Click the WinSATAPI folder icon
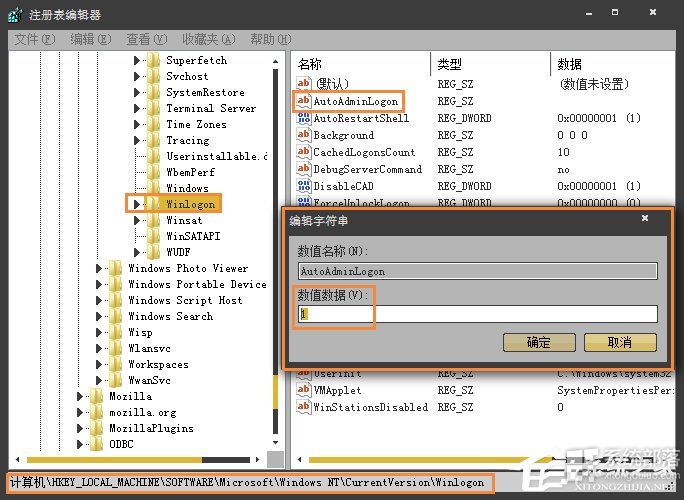The image size is (684, 500). [x=153, y=236]
